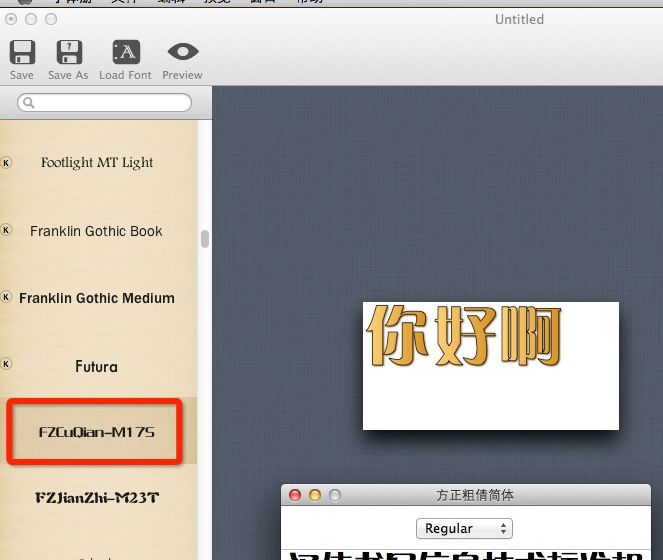Pick the Franklin Gothic Medium font
Screen dimensions: 663x560
[97, 298]
